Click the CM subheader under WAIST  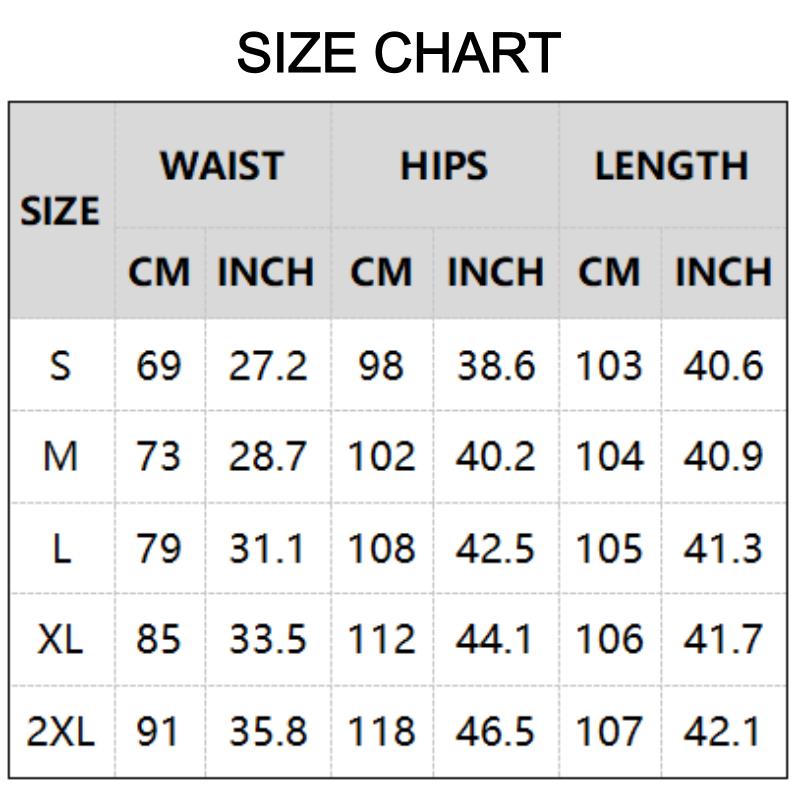[159, 272]
